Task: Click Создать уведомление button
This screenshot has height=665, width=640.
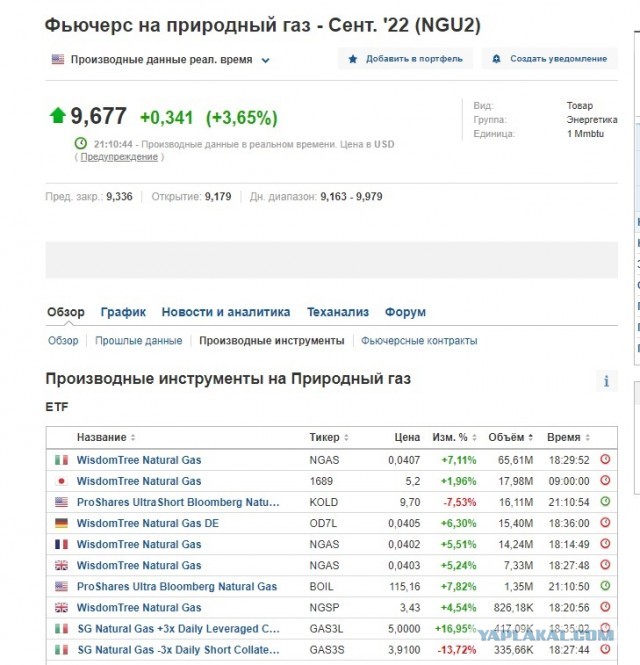Action: tap(550, 59)
